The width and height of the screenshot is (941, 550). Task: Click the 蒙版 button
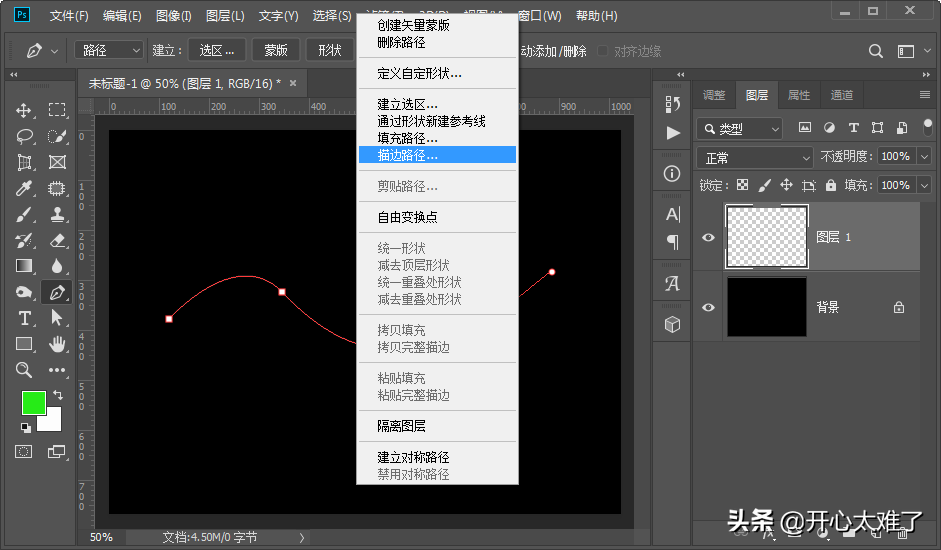click(276, 50)
